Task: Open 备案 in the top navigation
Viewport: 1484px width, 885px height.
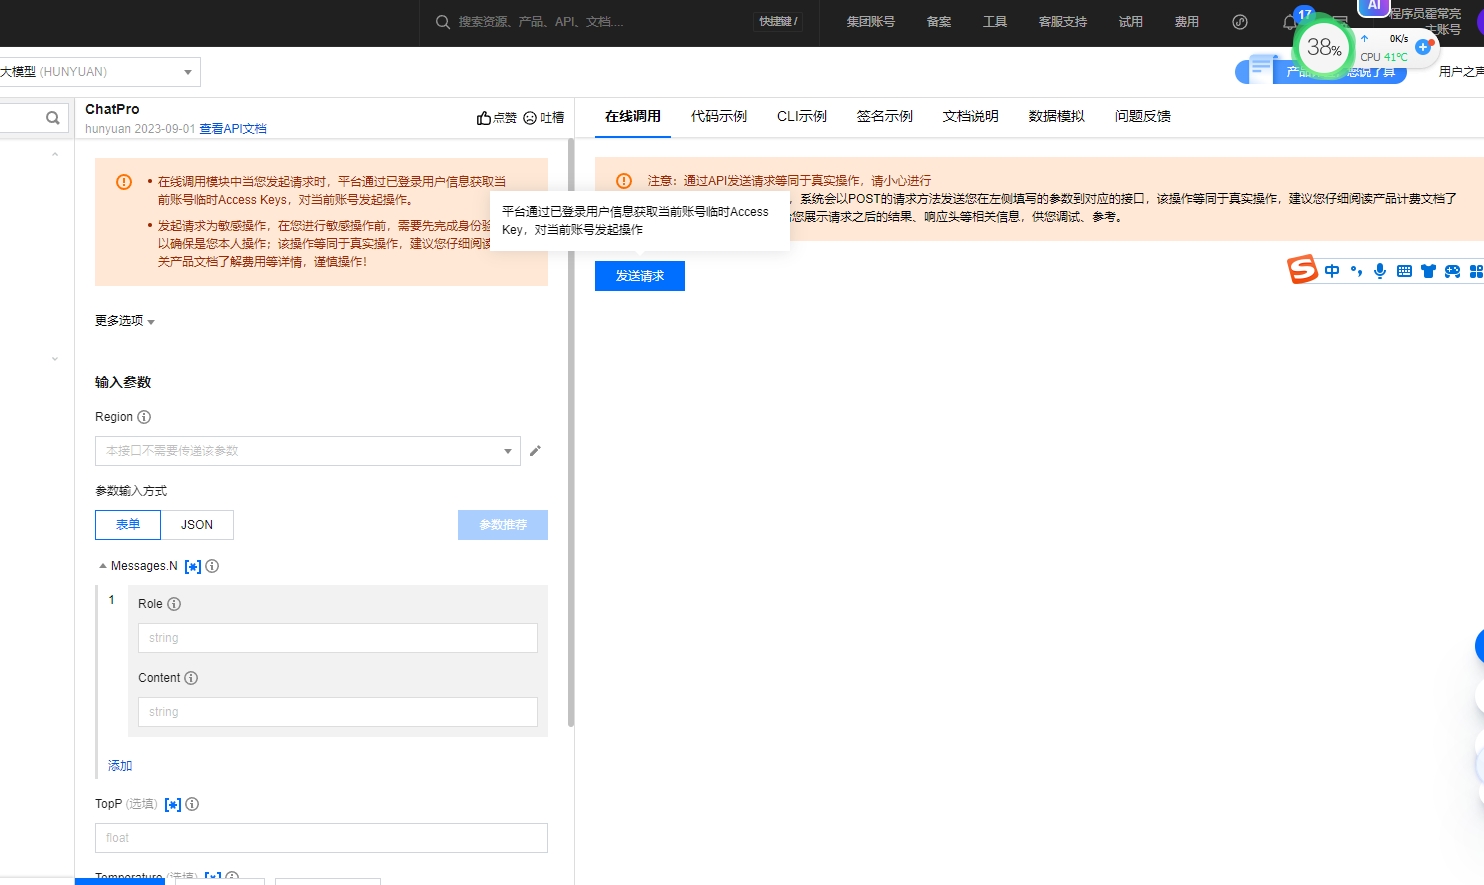Action: [939, 22]
